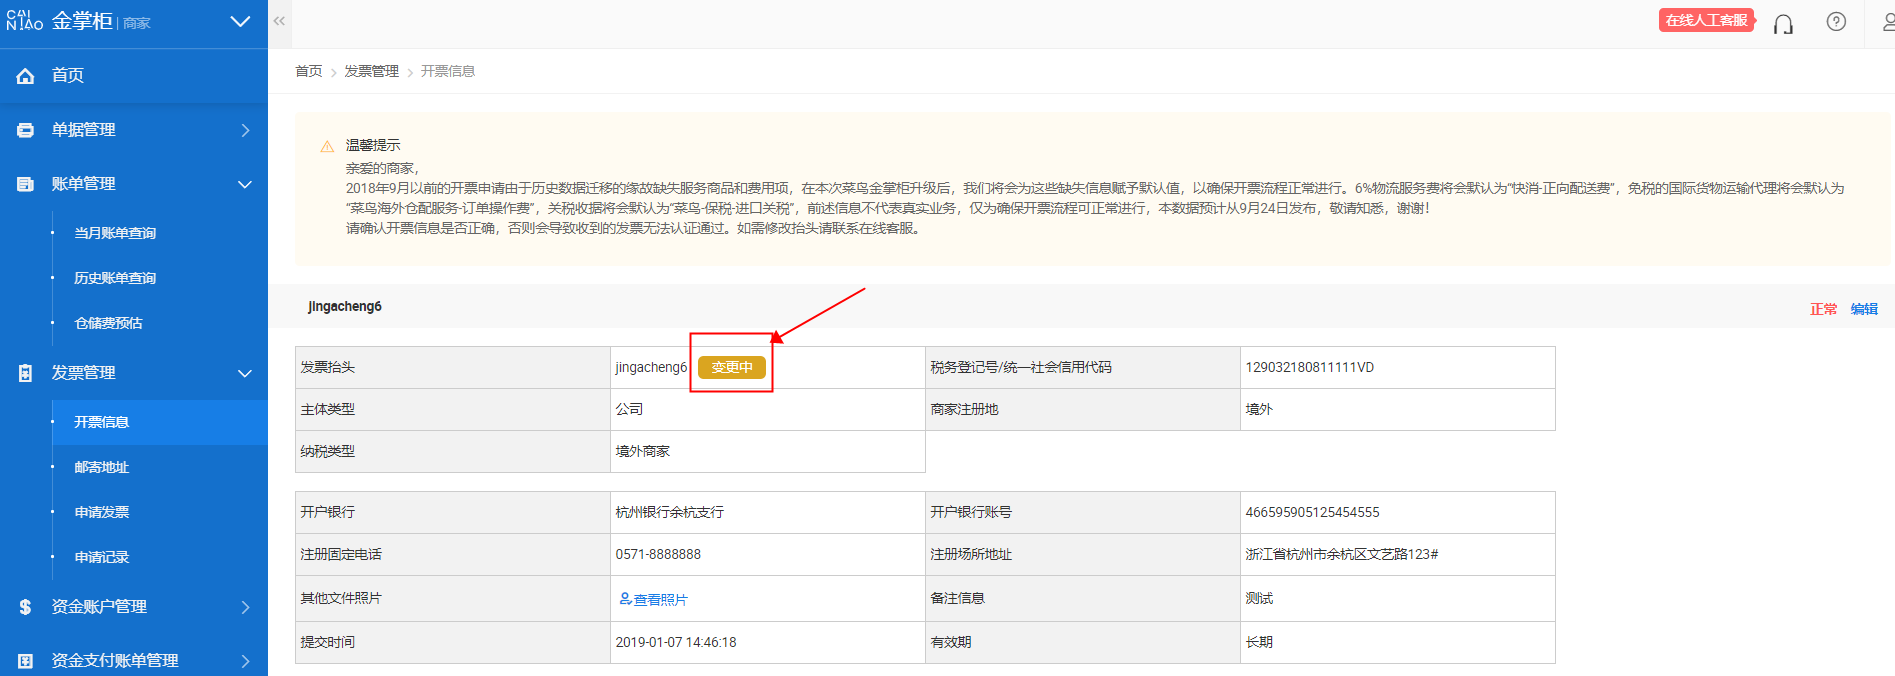Click the 在线人工客服 button
Image resolution: width=1895 pixels, height=676 pixels.
(1707, 20)
